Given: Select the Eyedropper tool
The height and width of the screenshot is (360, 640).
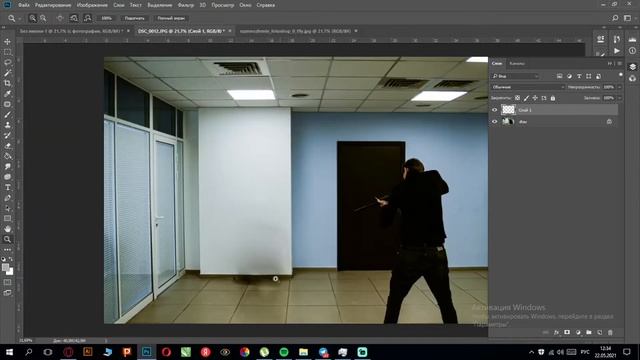Looking at the screenshot, I should 7,94.
